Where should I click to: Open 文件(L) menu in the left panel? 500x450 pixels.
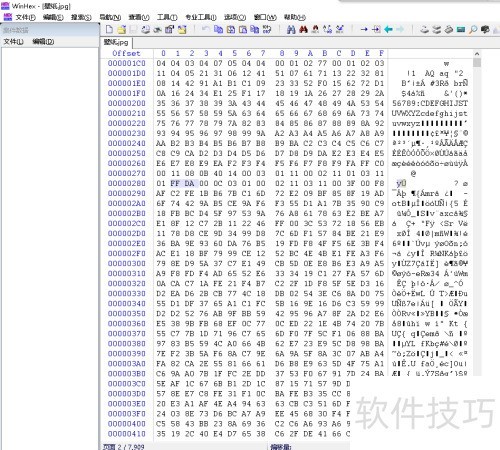click(x=13, y=42)
